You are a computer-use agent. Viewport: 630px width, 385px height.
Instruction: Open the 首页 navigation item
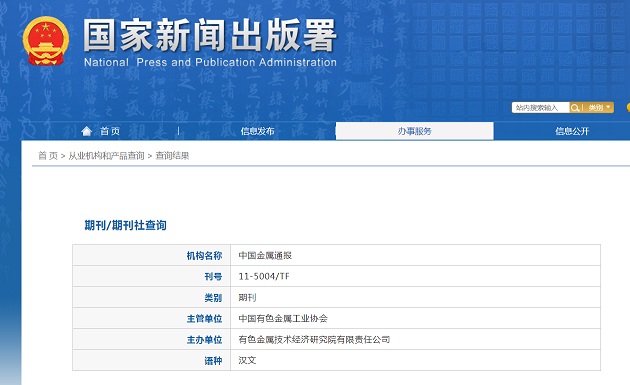[x=110, y=131]
